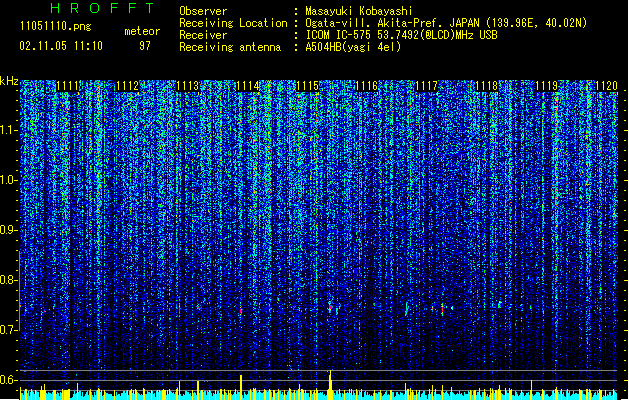
Task: Click the 1.1 frequency axis label
Action: click(9, 130)
